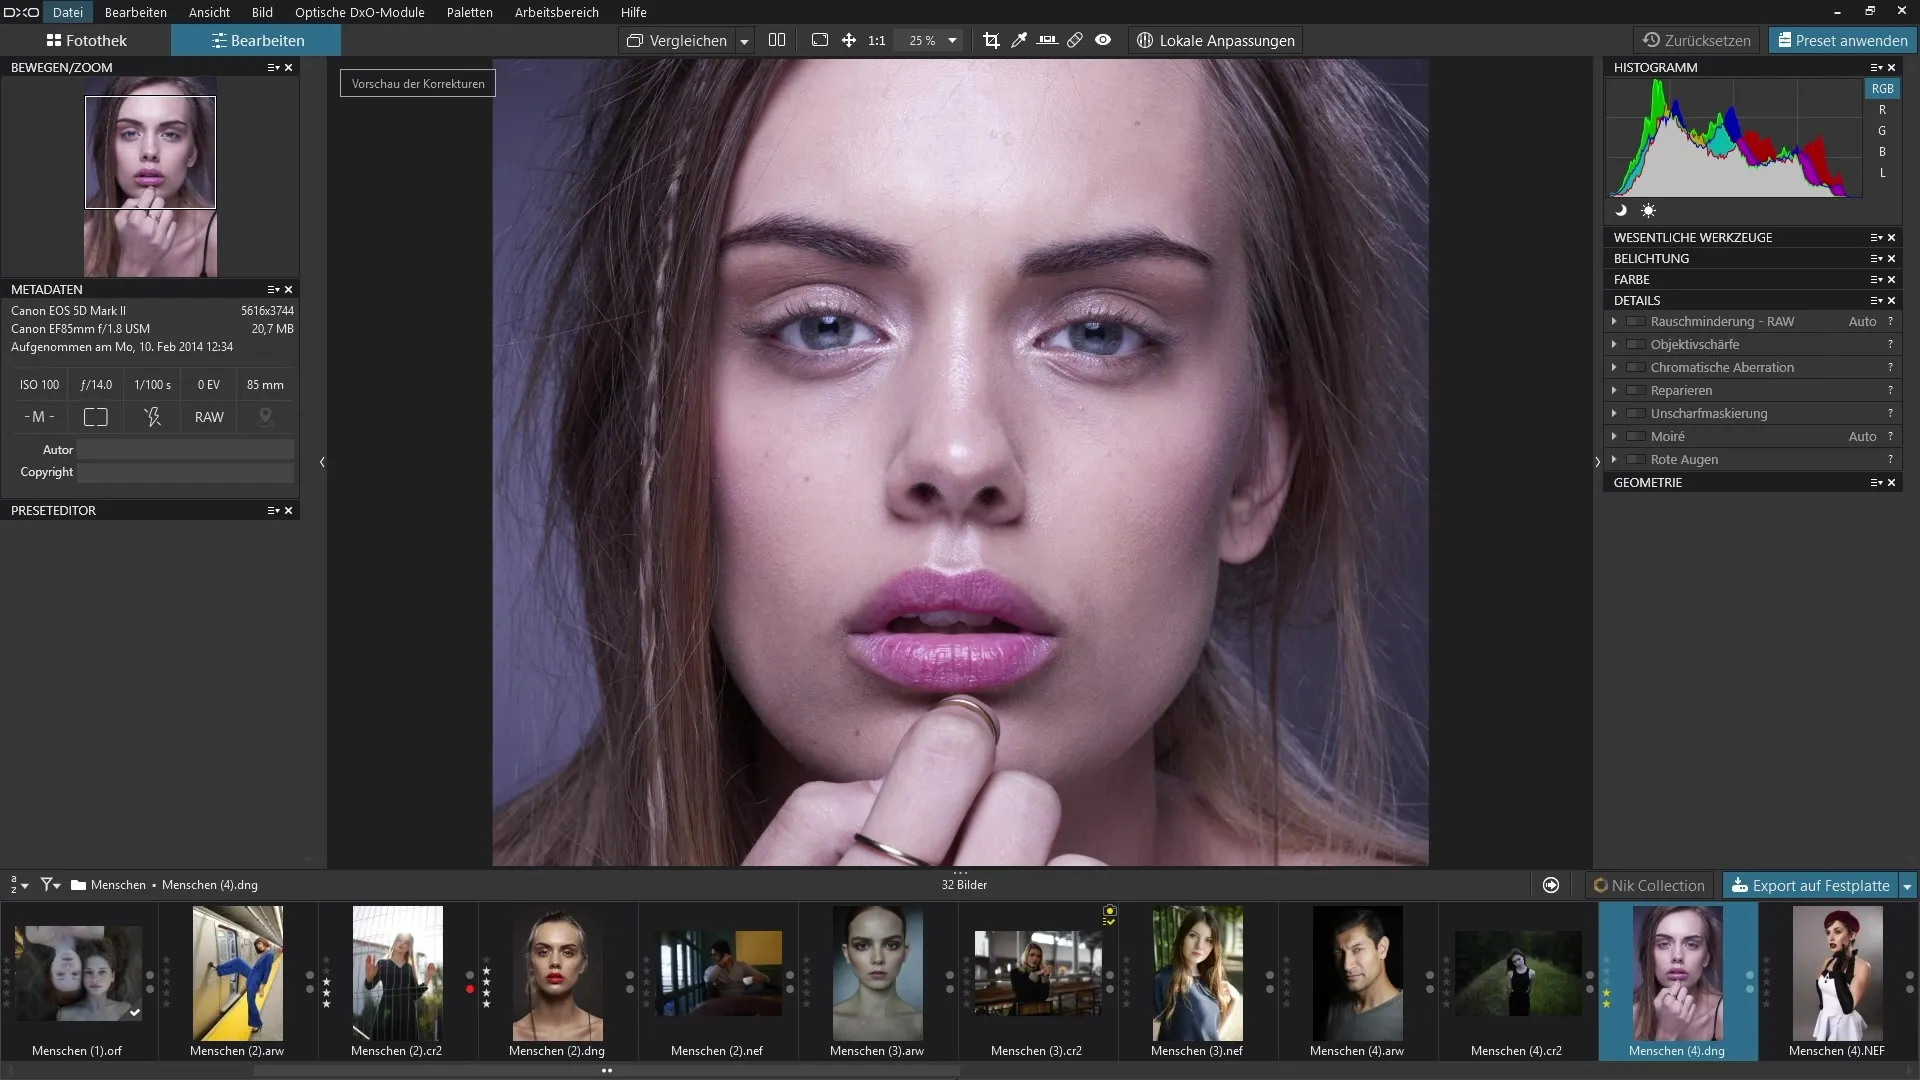
Task: Collapse the right panel arrow
Action: pyautogui.click(x=1597, y=462)
